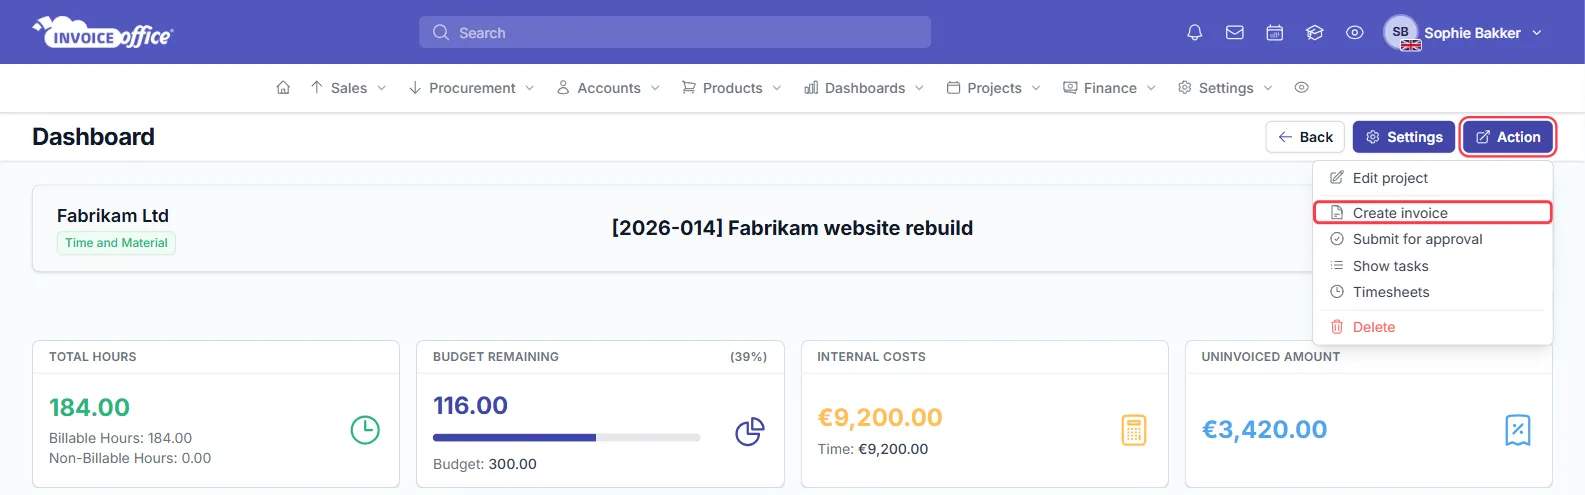Expand the Products menu
Viewport: 1585px width, 495px height.
coord(731,88)
